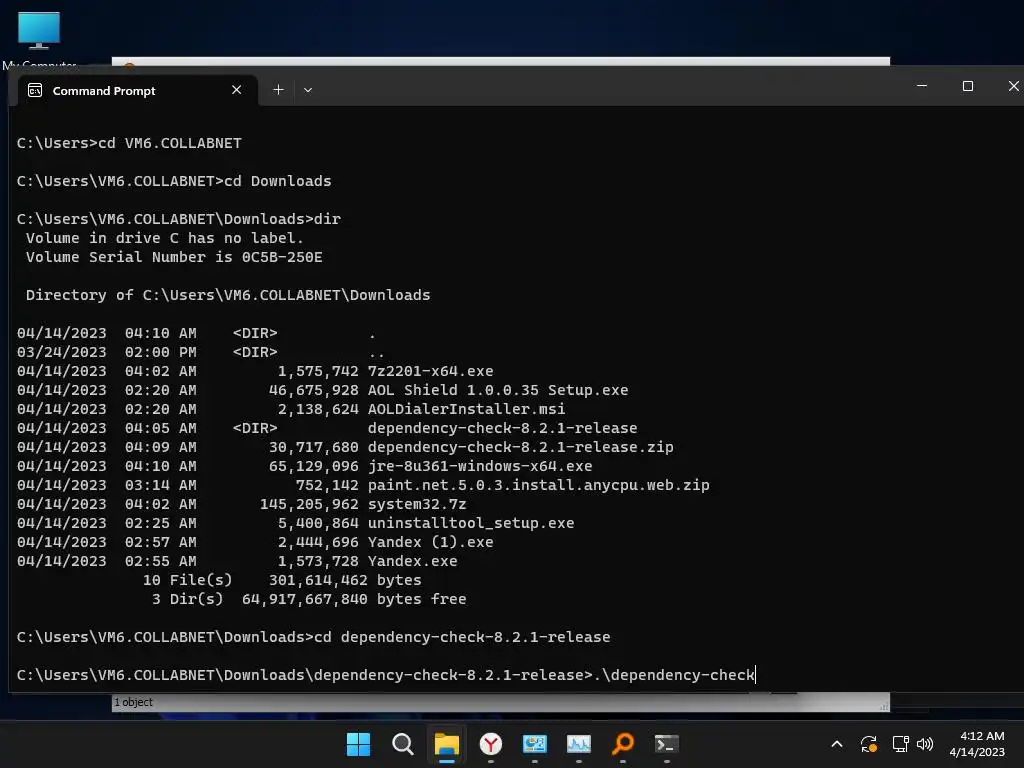Viewport: 1024px width, 768px height.
Task: Open Windows Update tray icon
Action: (x=869, y=744)
